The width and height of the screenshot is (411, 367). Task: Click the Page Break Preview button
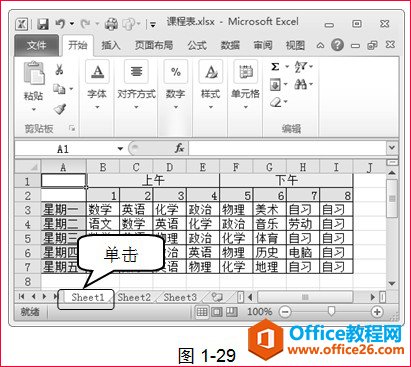pos(232,312)
